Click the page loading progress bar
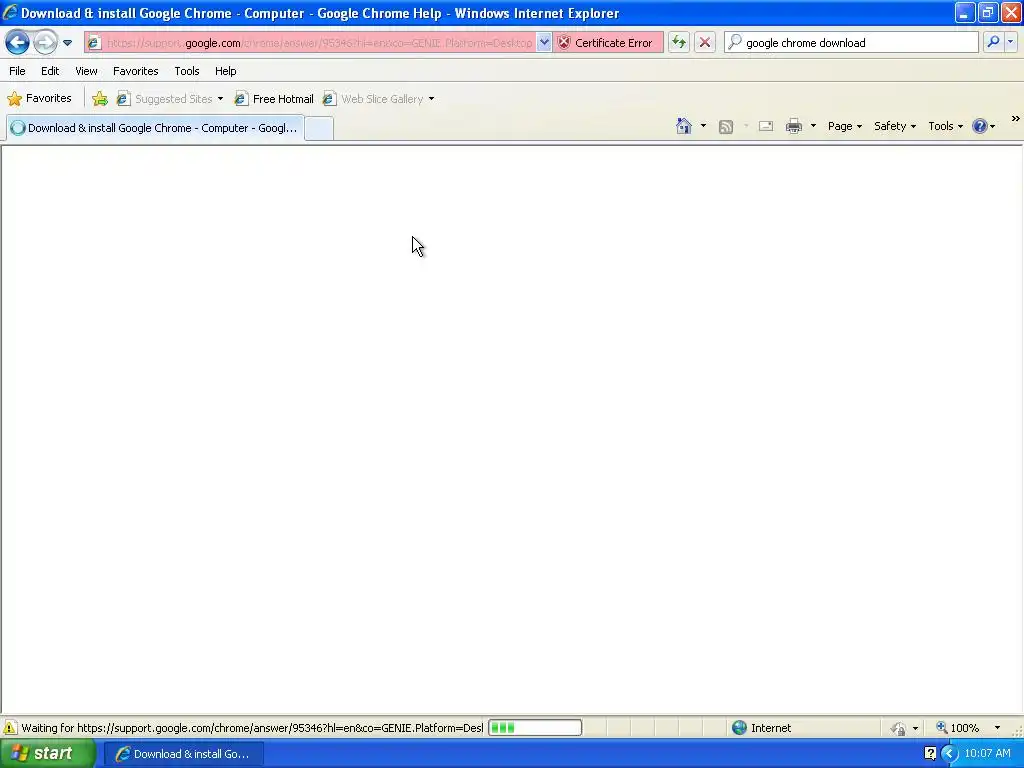Viewport: 1024px width, 768px height. tap(535, 728)
